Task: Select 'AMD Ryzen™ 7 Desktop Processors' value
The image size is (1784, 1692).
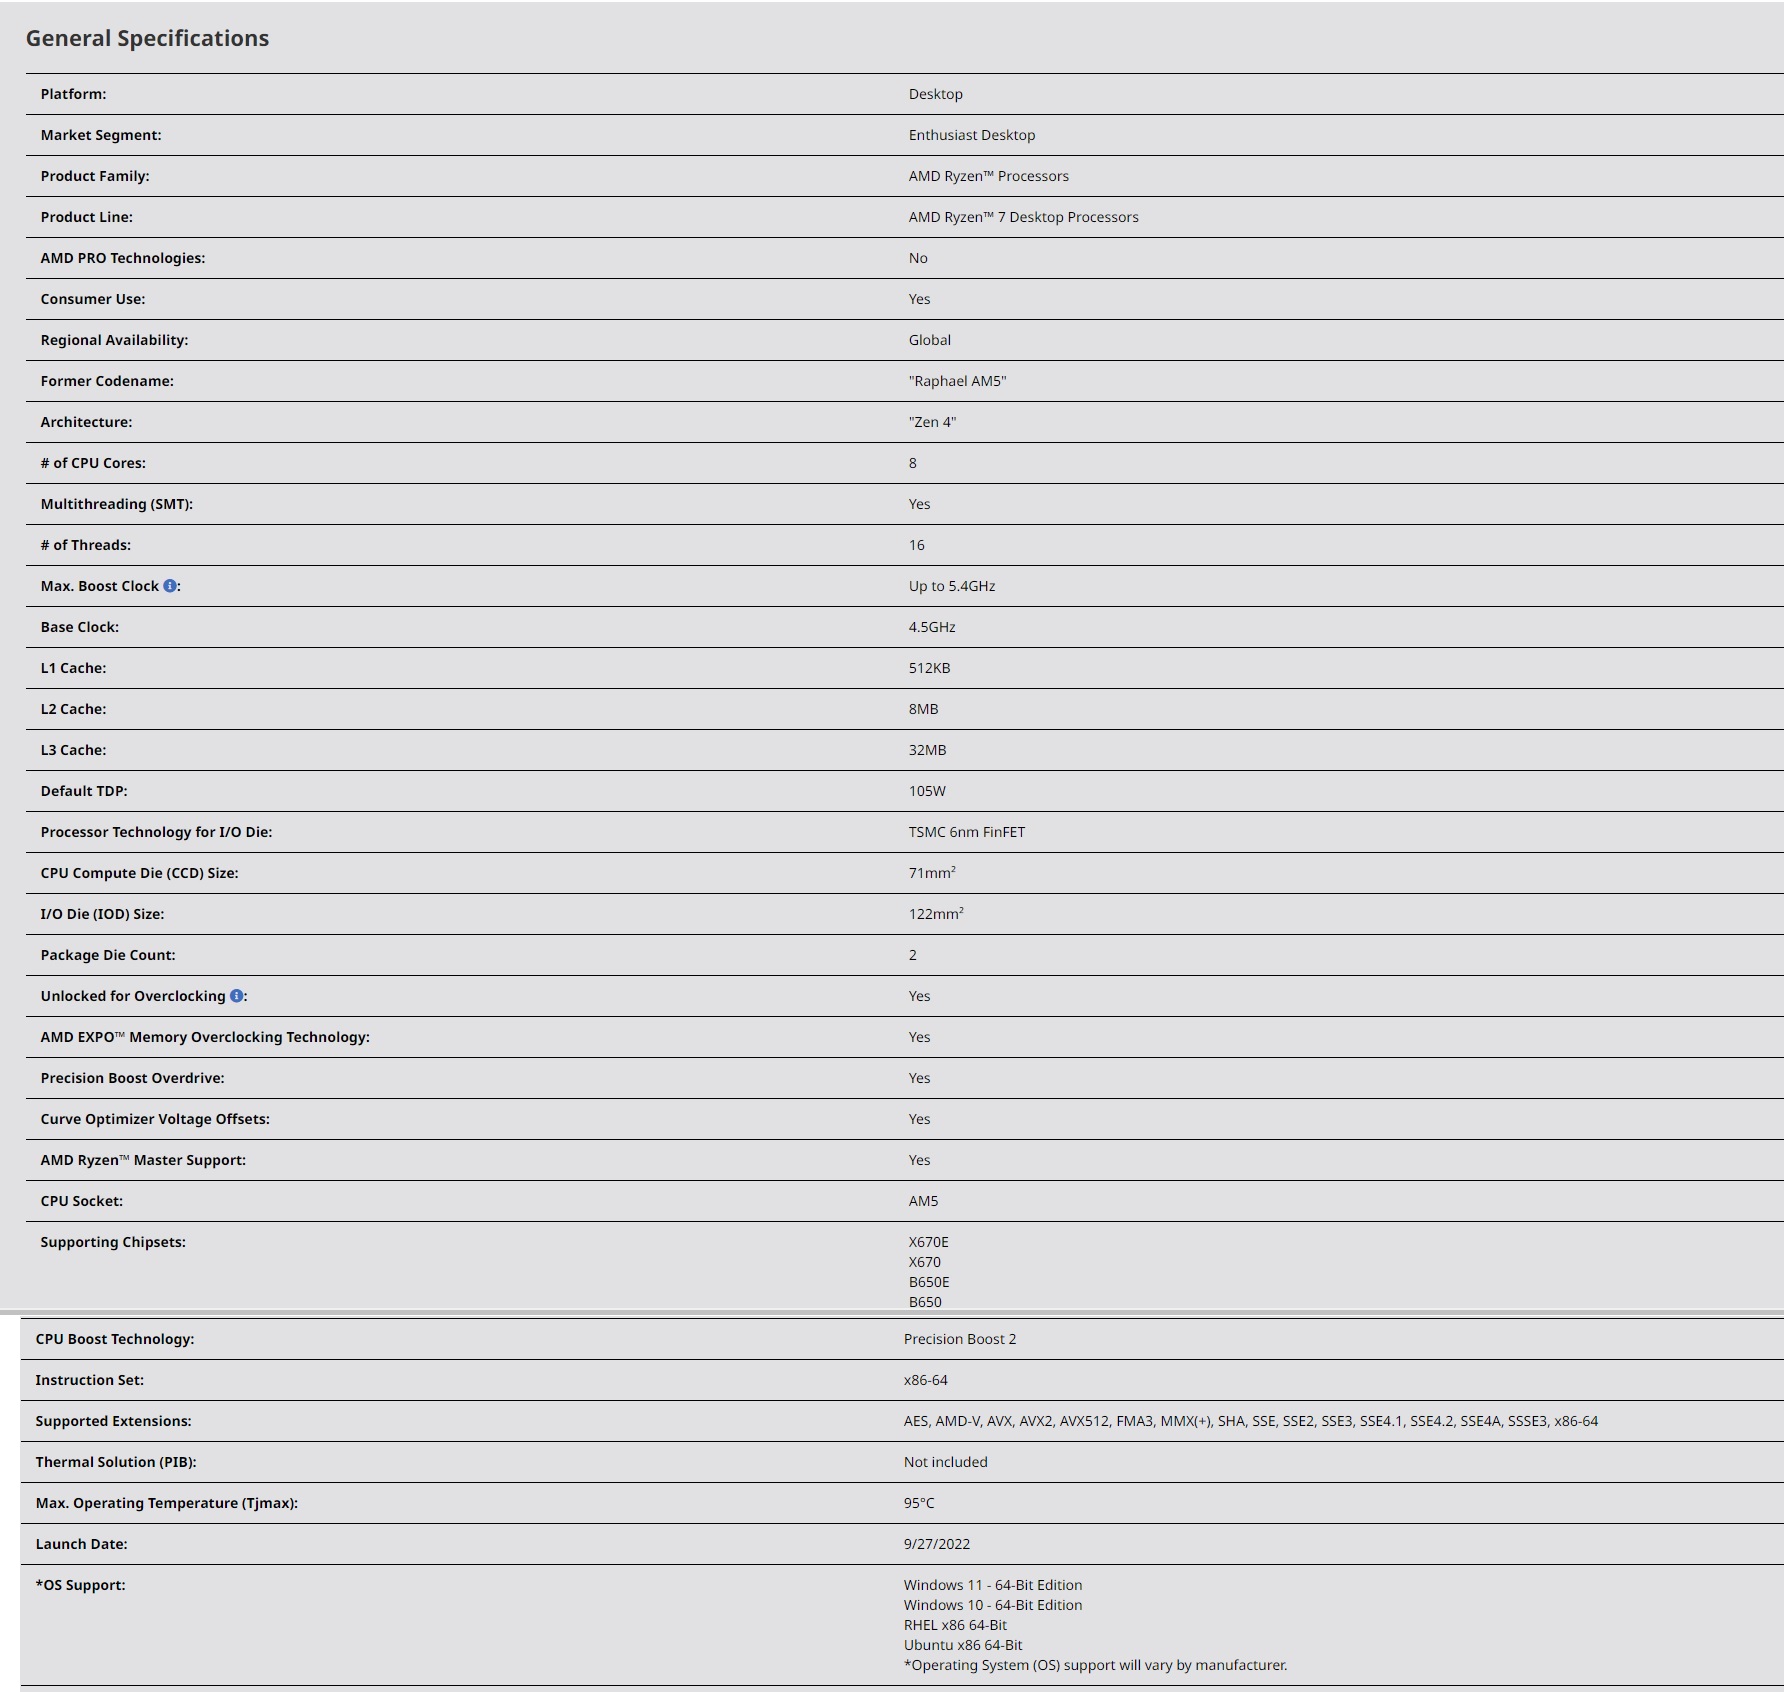Action: [1024, 217]
